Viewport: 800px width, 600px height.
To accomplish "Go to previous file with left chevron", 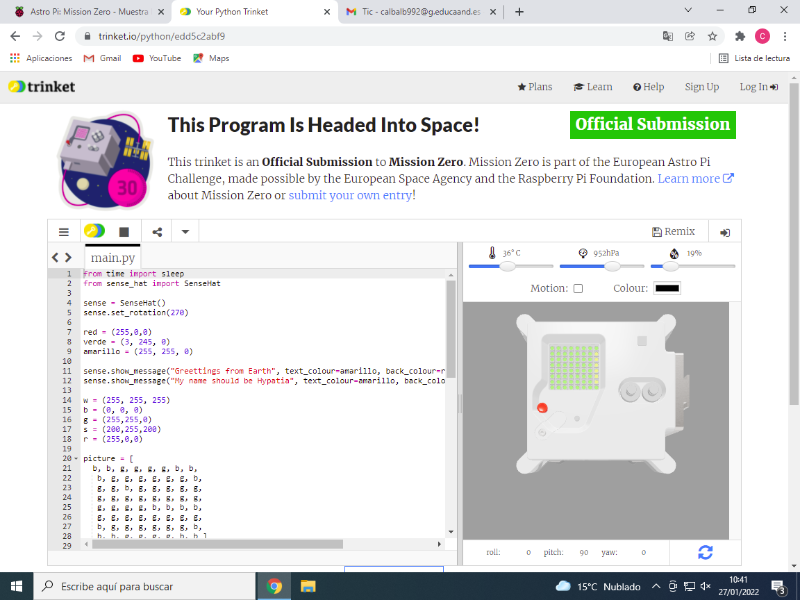I will [x=55, y=258].
